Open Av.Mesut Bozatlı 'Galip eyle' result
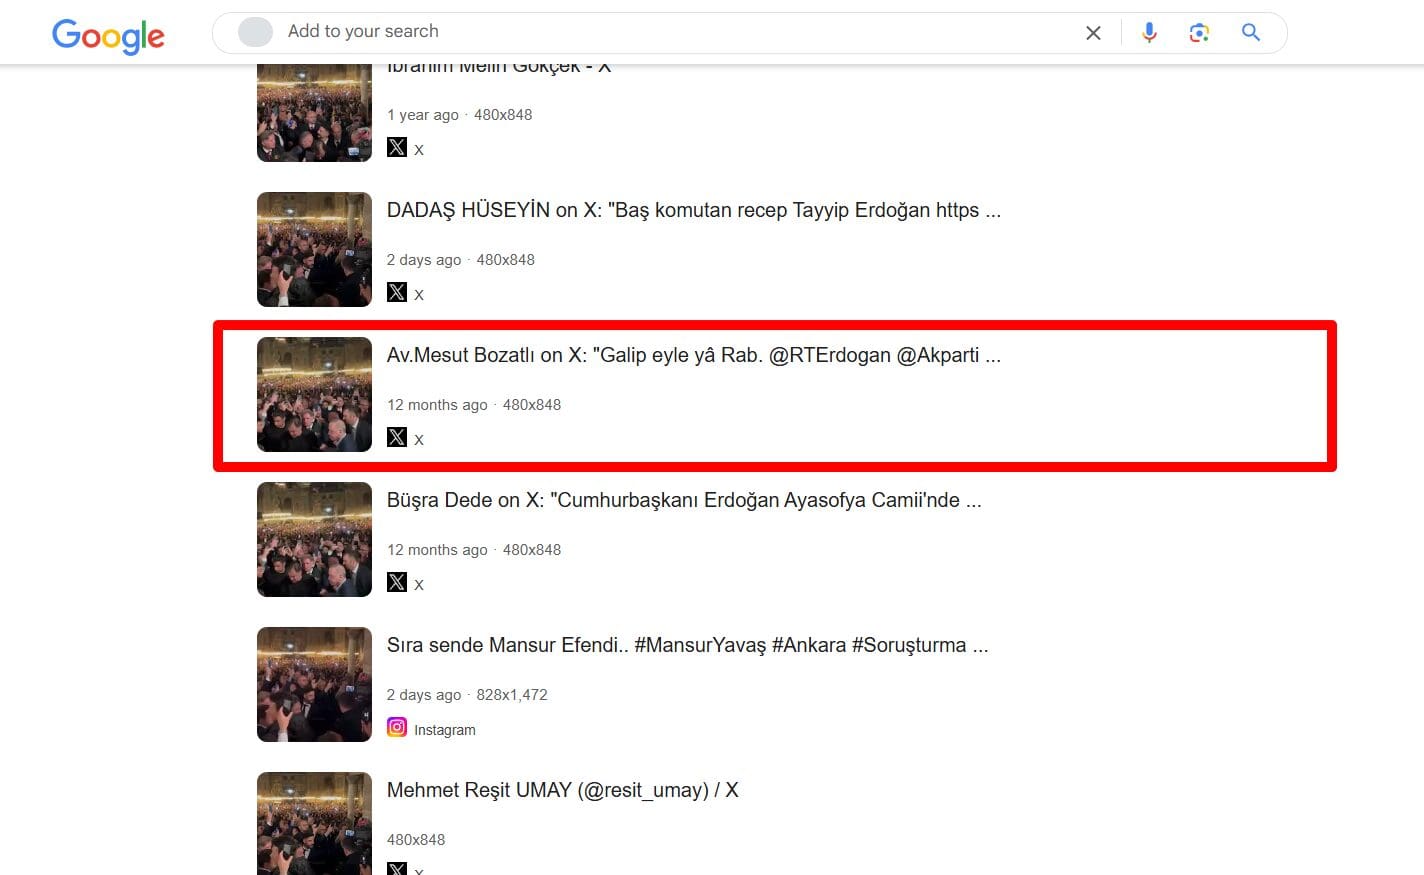 tap(693, 356)
